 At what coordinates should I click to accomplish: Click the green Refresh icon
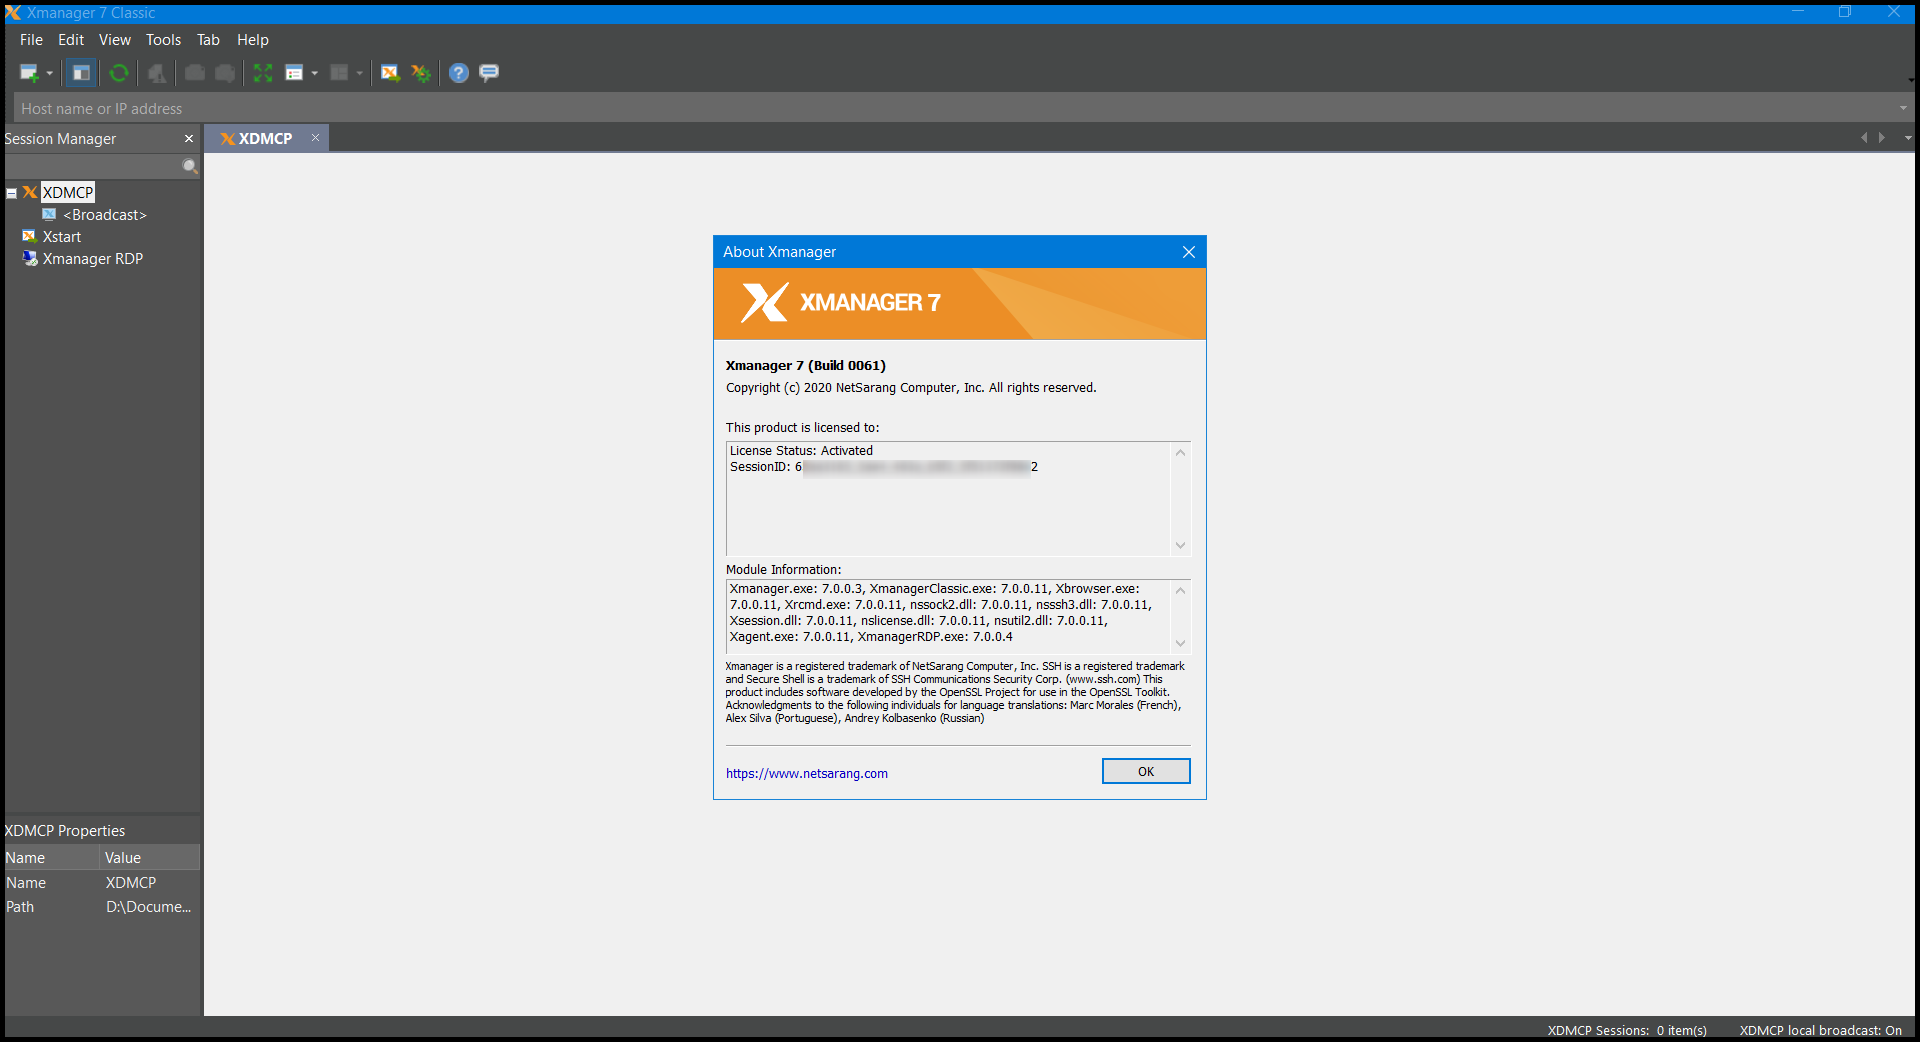click(x=119, y=73)
